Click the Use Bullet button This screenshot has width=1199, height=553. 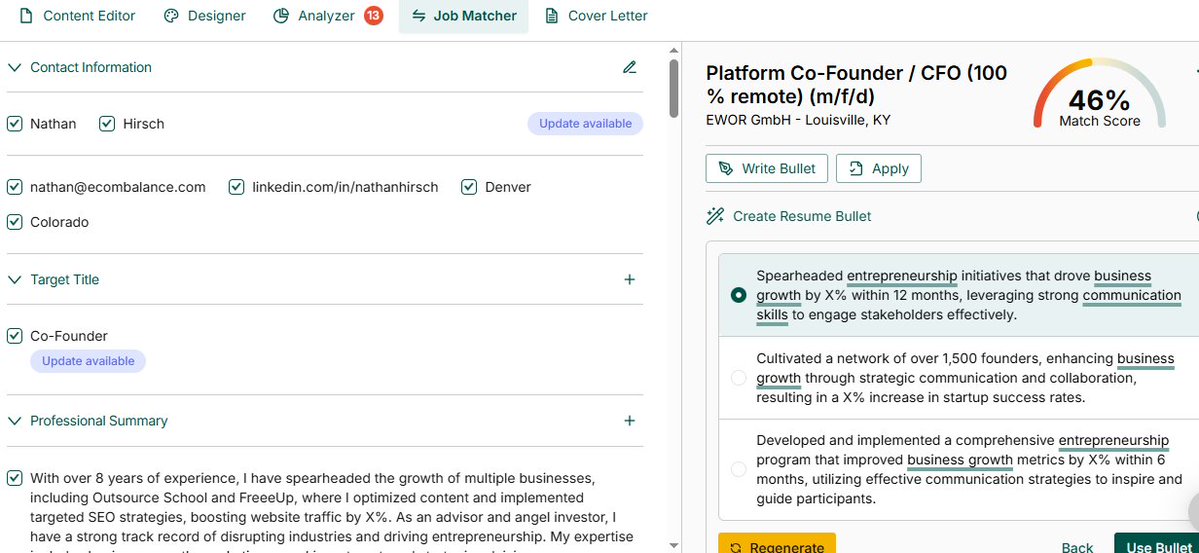pos(1156,545)
